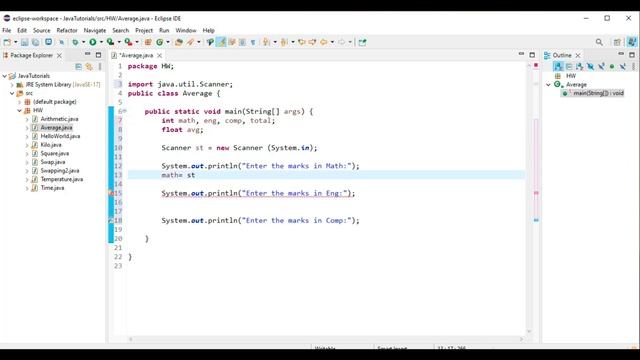The height and width of the screenshot is (360, 640).
Task: Click the Open Perspective icon
Action: pyautogui.click(x=617, y=42)
